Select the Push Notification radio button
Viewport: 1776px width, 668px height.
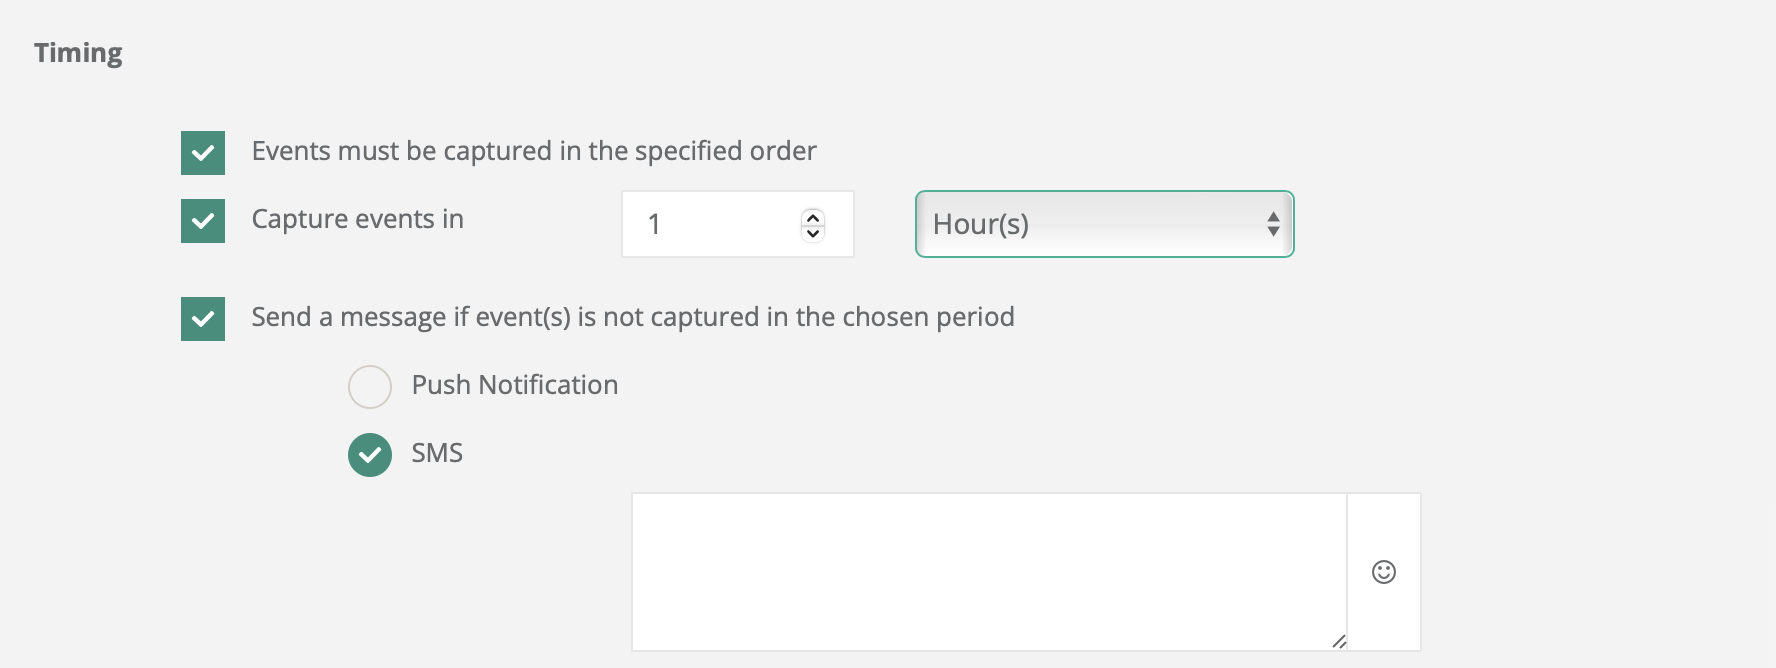370,387
